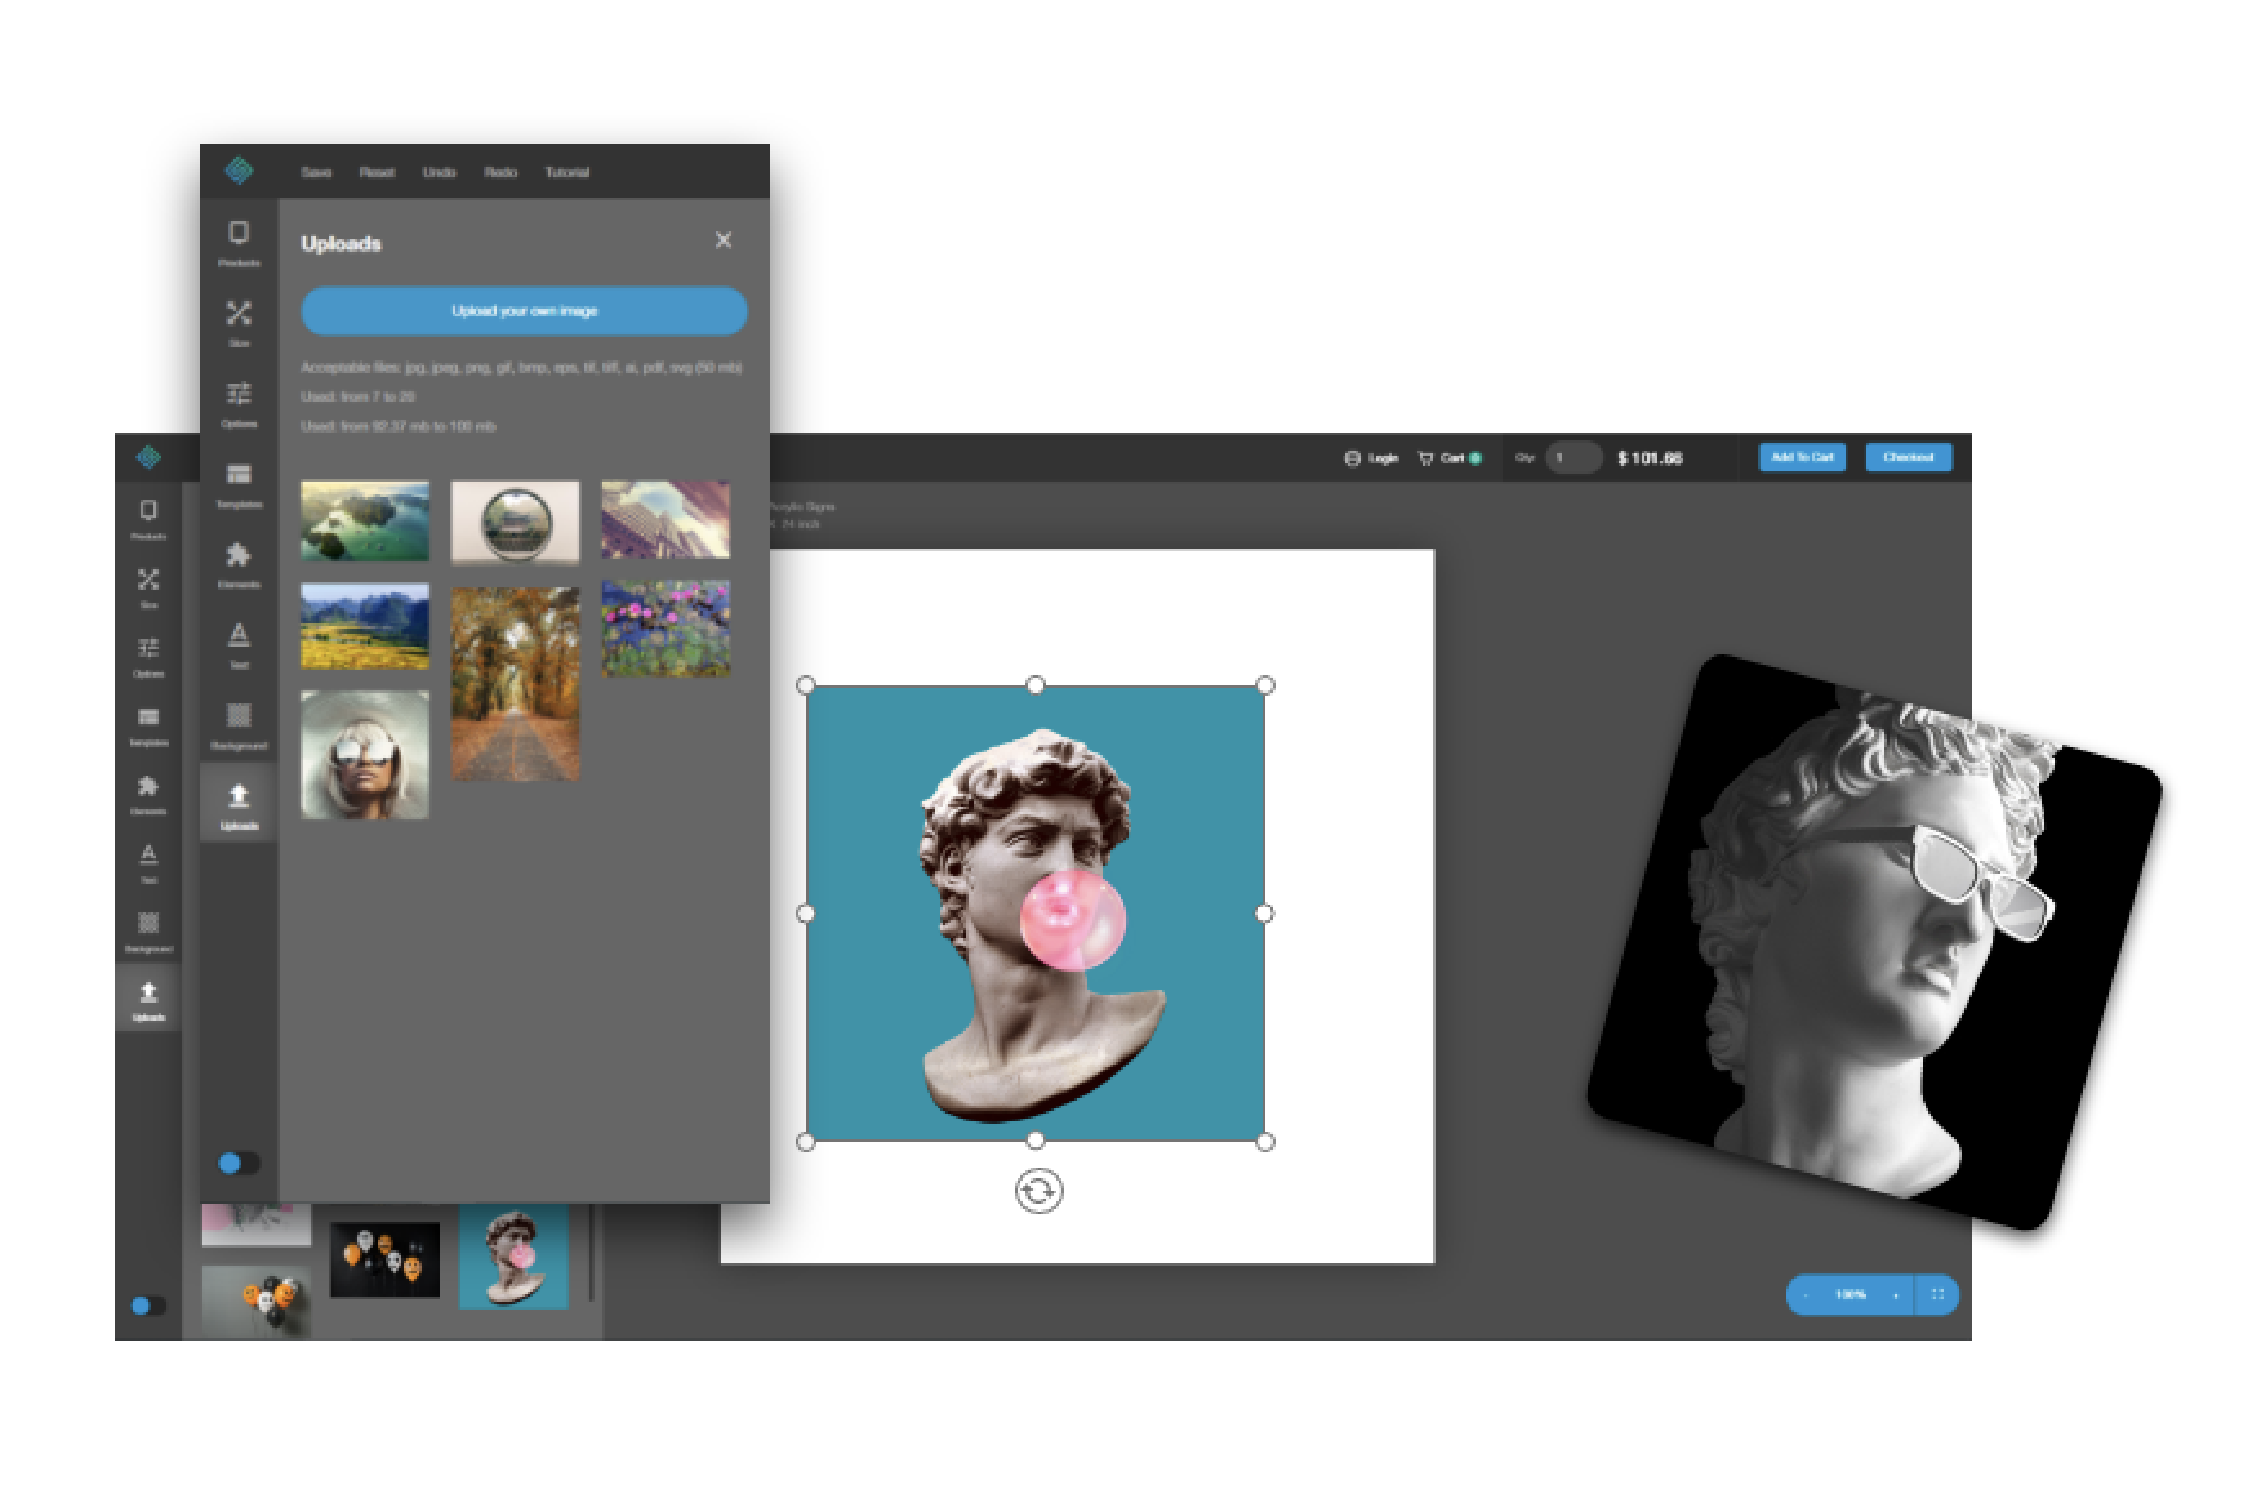The height and width of the screenshot is (1510, 2246).
Task: Click Reset in the front panel menu
Action: point(377,172)
